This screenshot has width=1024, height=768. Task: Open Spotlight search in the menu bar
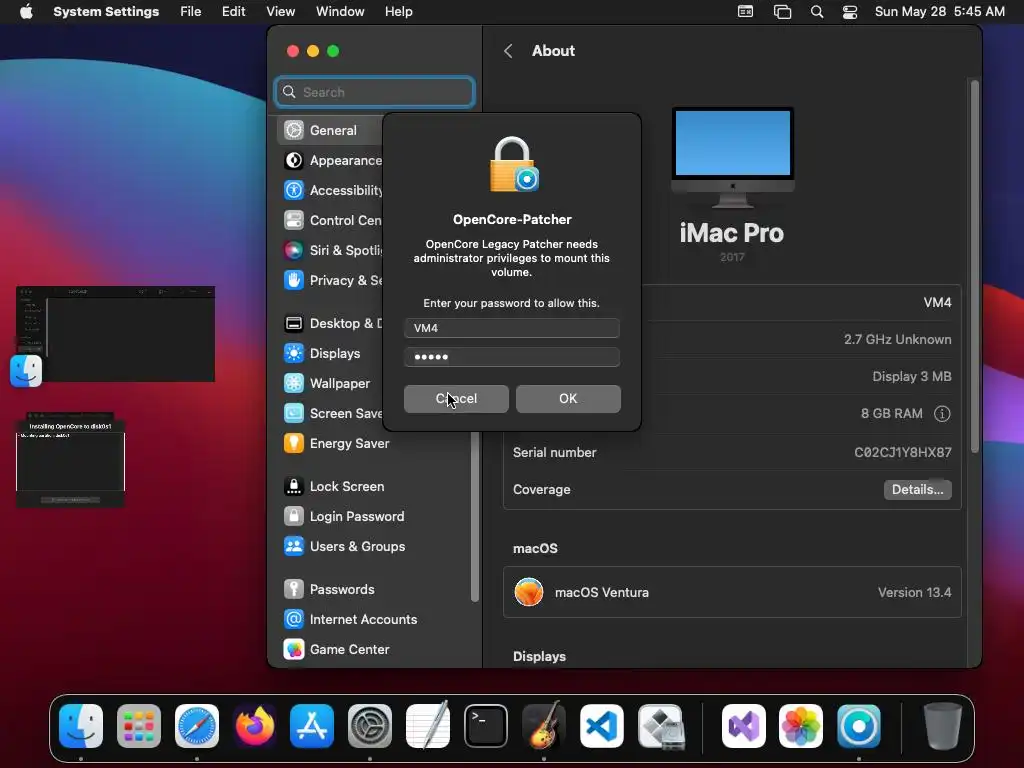816,12
